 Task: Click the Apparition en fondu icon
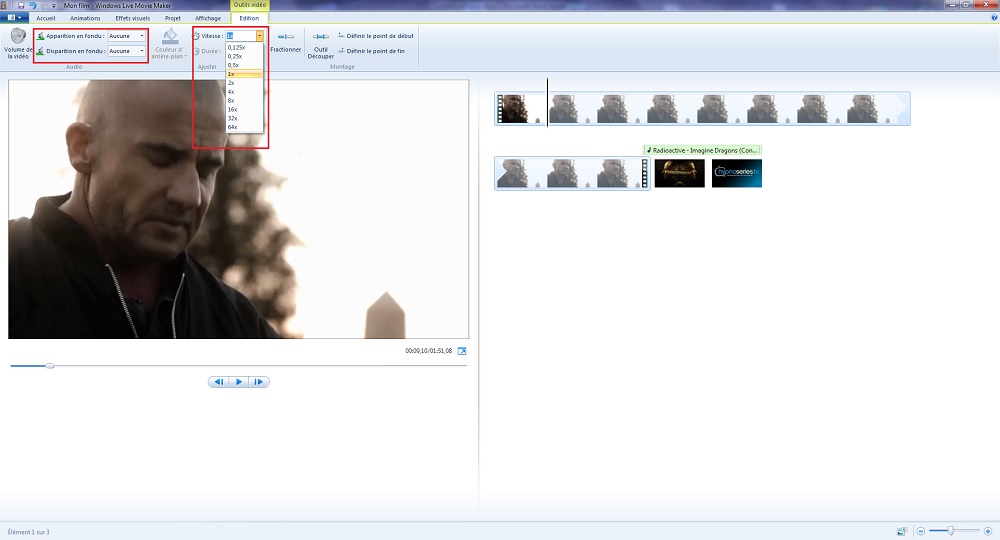[40, 36]
